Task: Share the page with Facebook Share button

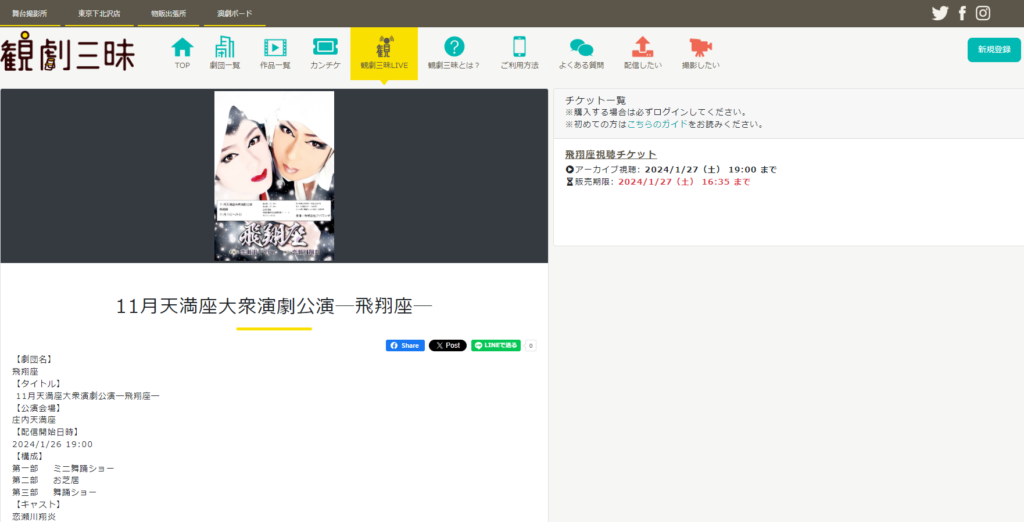Action: click(x=405, y=345)
